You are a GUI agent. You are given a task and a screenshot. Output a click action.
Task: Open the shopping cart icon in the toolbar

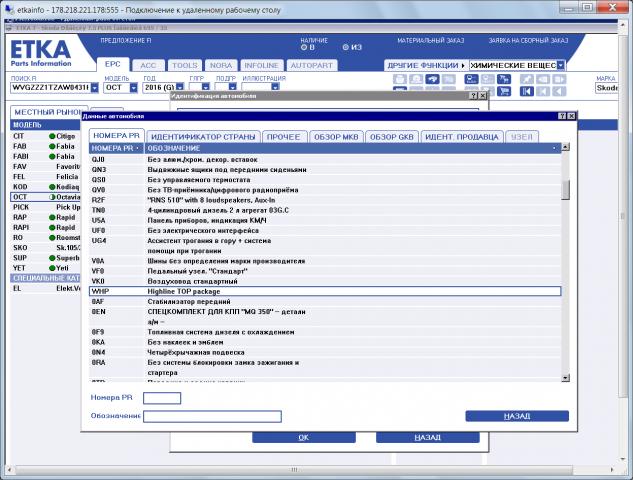(x=504, y=91)
